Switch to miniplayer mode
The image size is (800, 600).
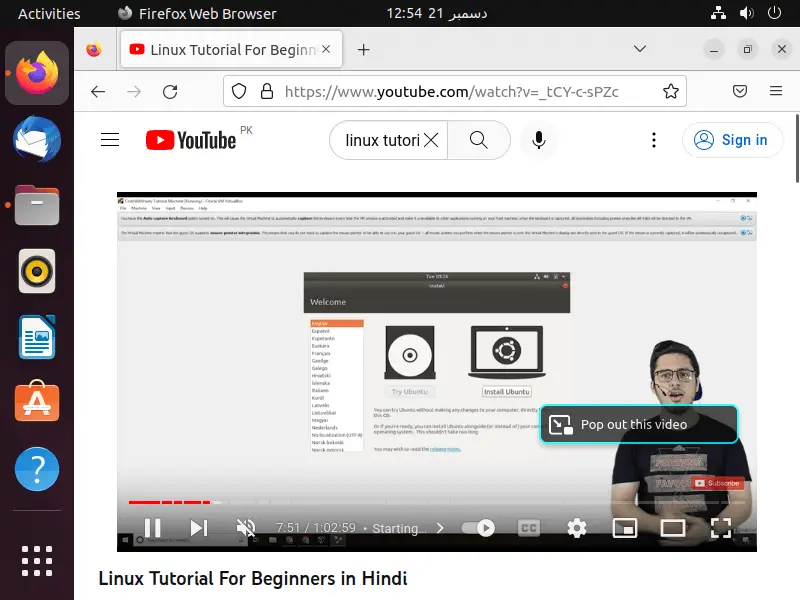click(624, 528)
